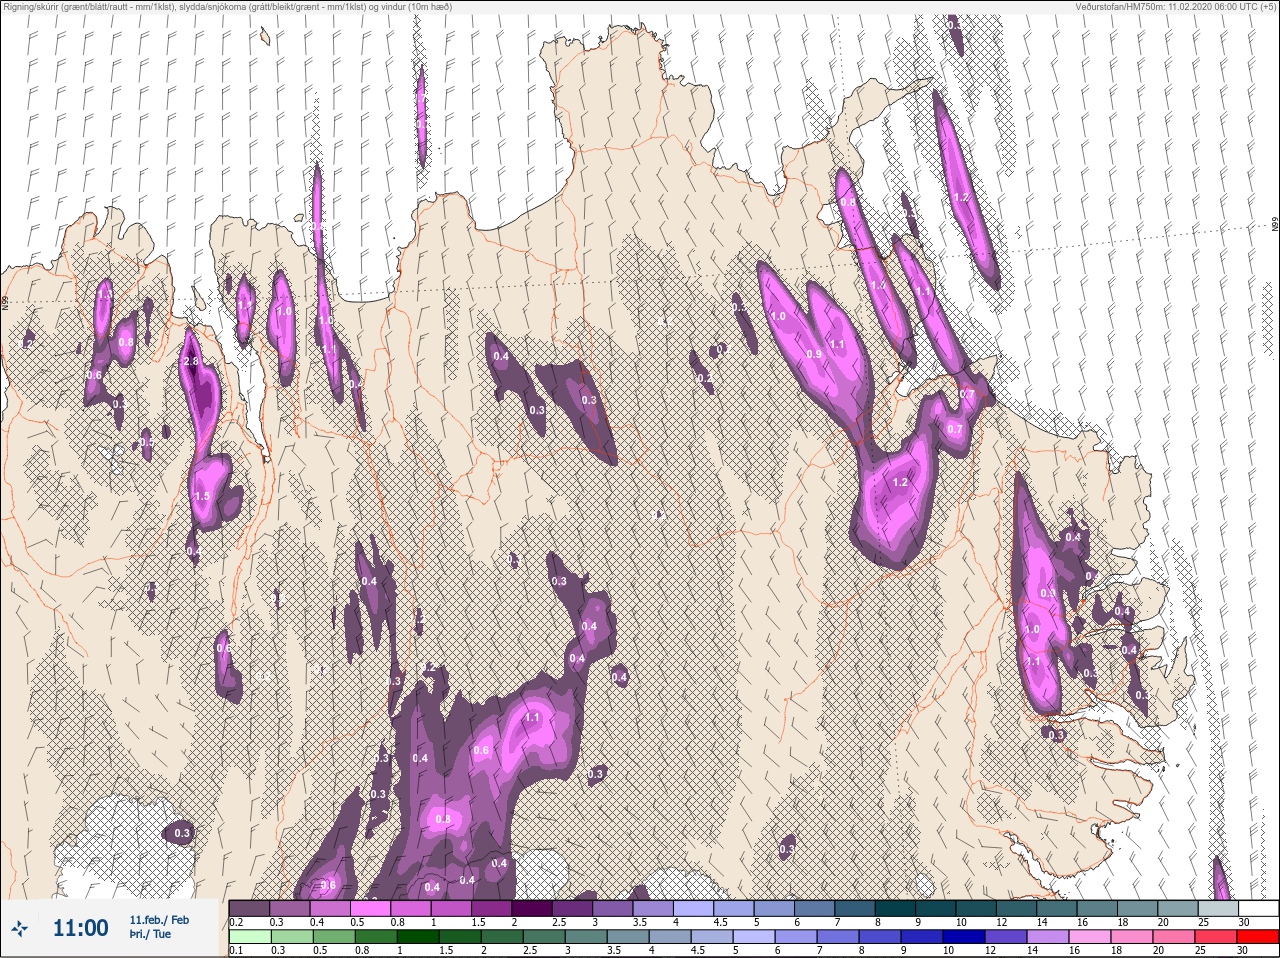Click the wind star icon beside 11:00

coord(19,928)
